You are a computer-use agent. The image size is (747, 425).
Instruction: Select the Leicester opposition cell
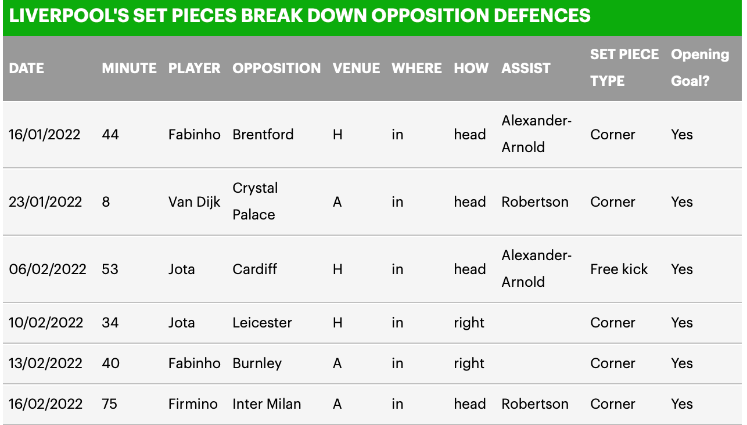point(262,323)
